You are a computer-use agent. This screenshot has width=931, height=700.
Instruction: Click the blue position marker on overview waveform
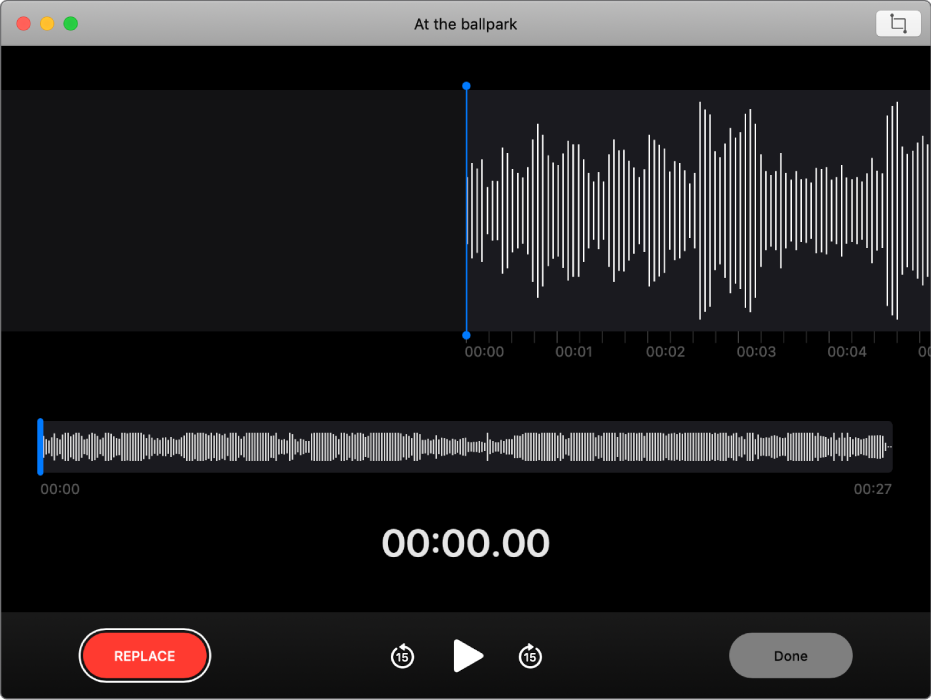(40, 446)
